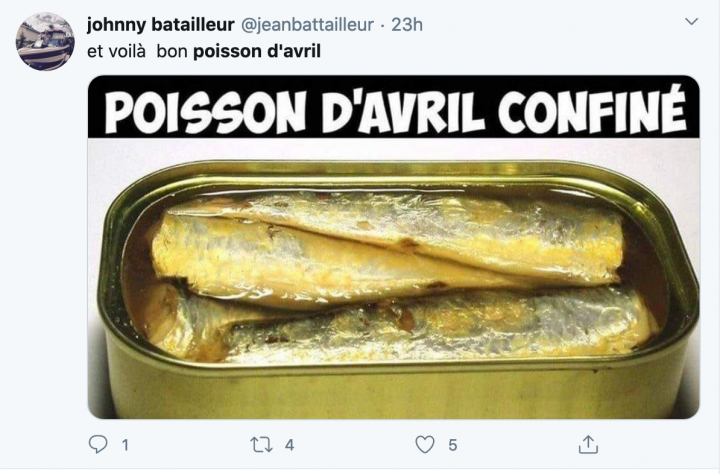Viewport: 720px width, 474px height.
Task: Click the reply speech bubble icon
Action: (x=98, y=444)
